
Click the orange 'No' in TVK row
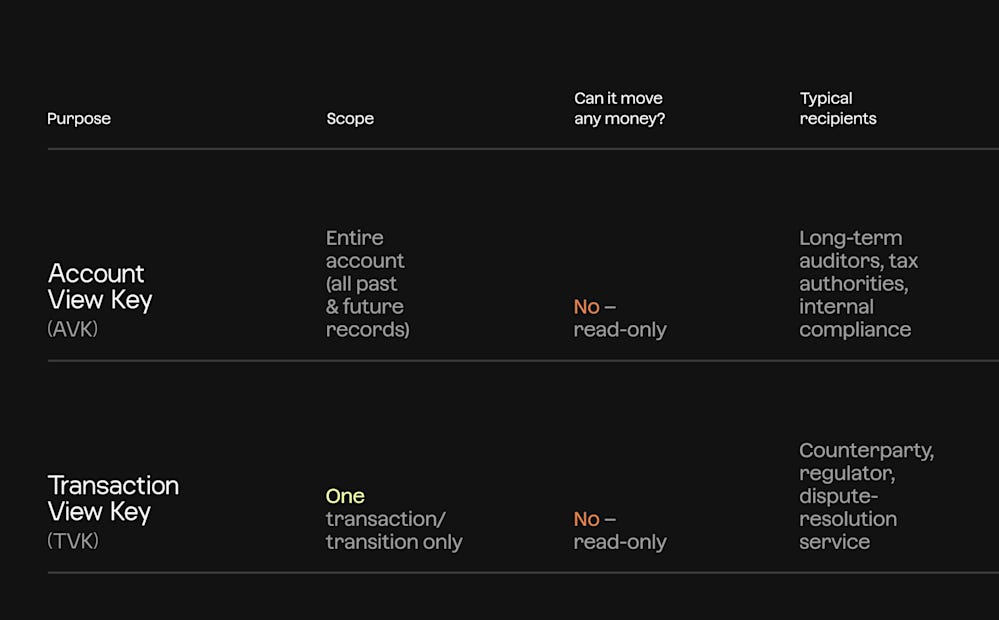point(586,519)
